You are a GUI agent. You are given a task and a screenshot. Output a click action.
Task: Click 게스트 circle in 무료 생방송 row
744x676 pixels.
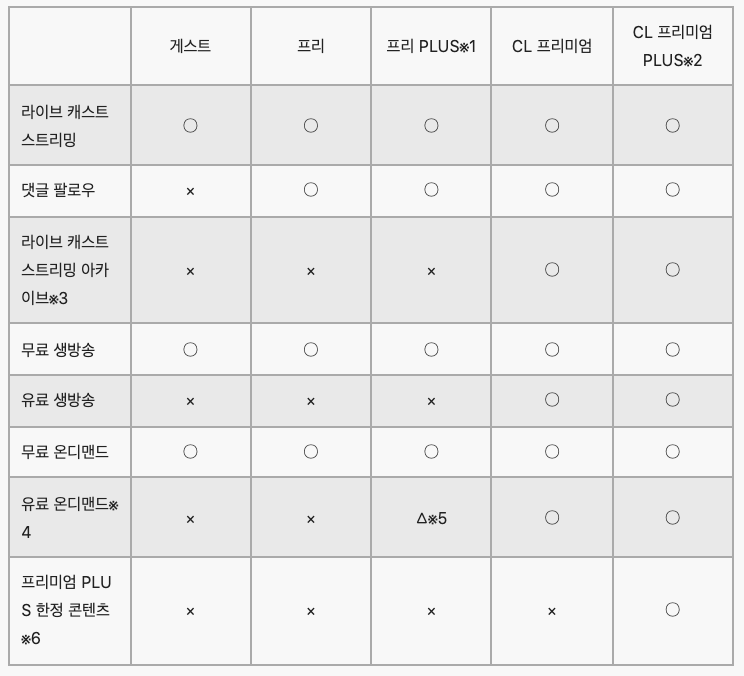click(x=190, y=349)
